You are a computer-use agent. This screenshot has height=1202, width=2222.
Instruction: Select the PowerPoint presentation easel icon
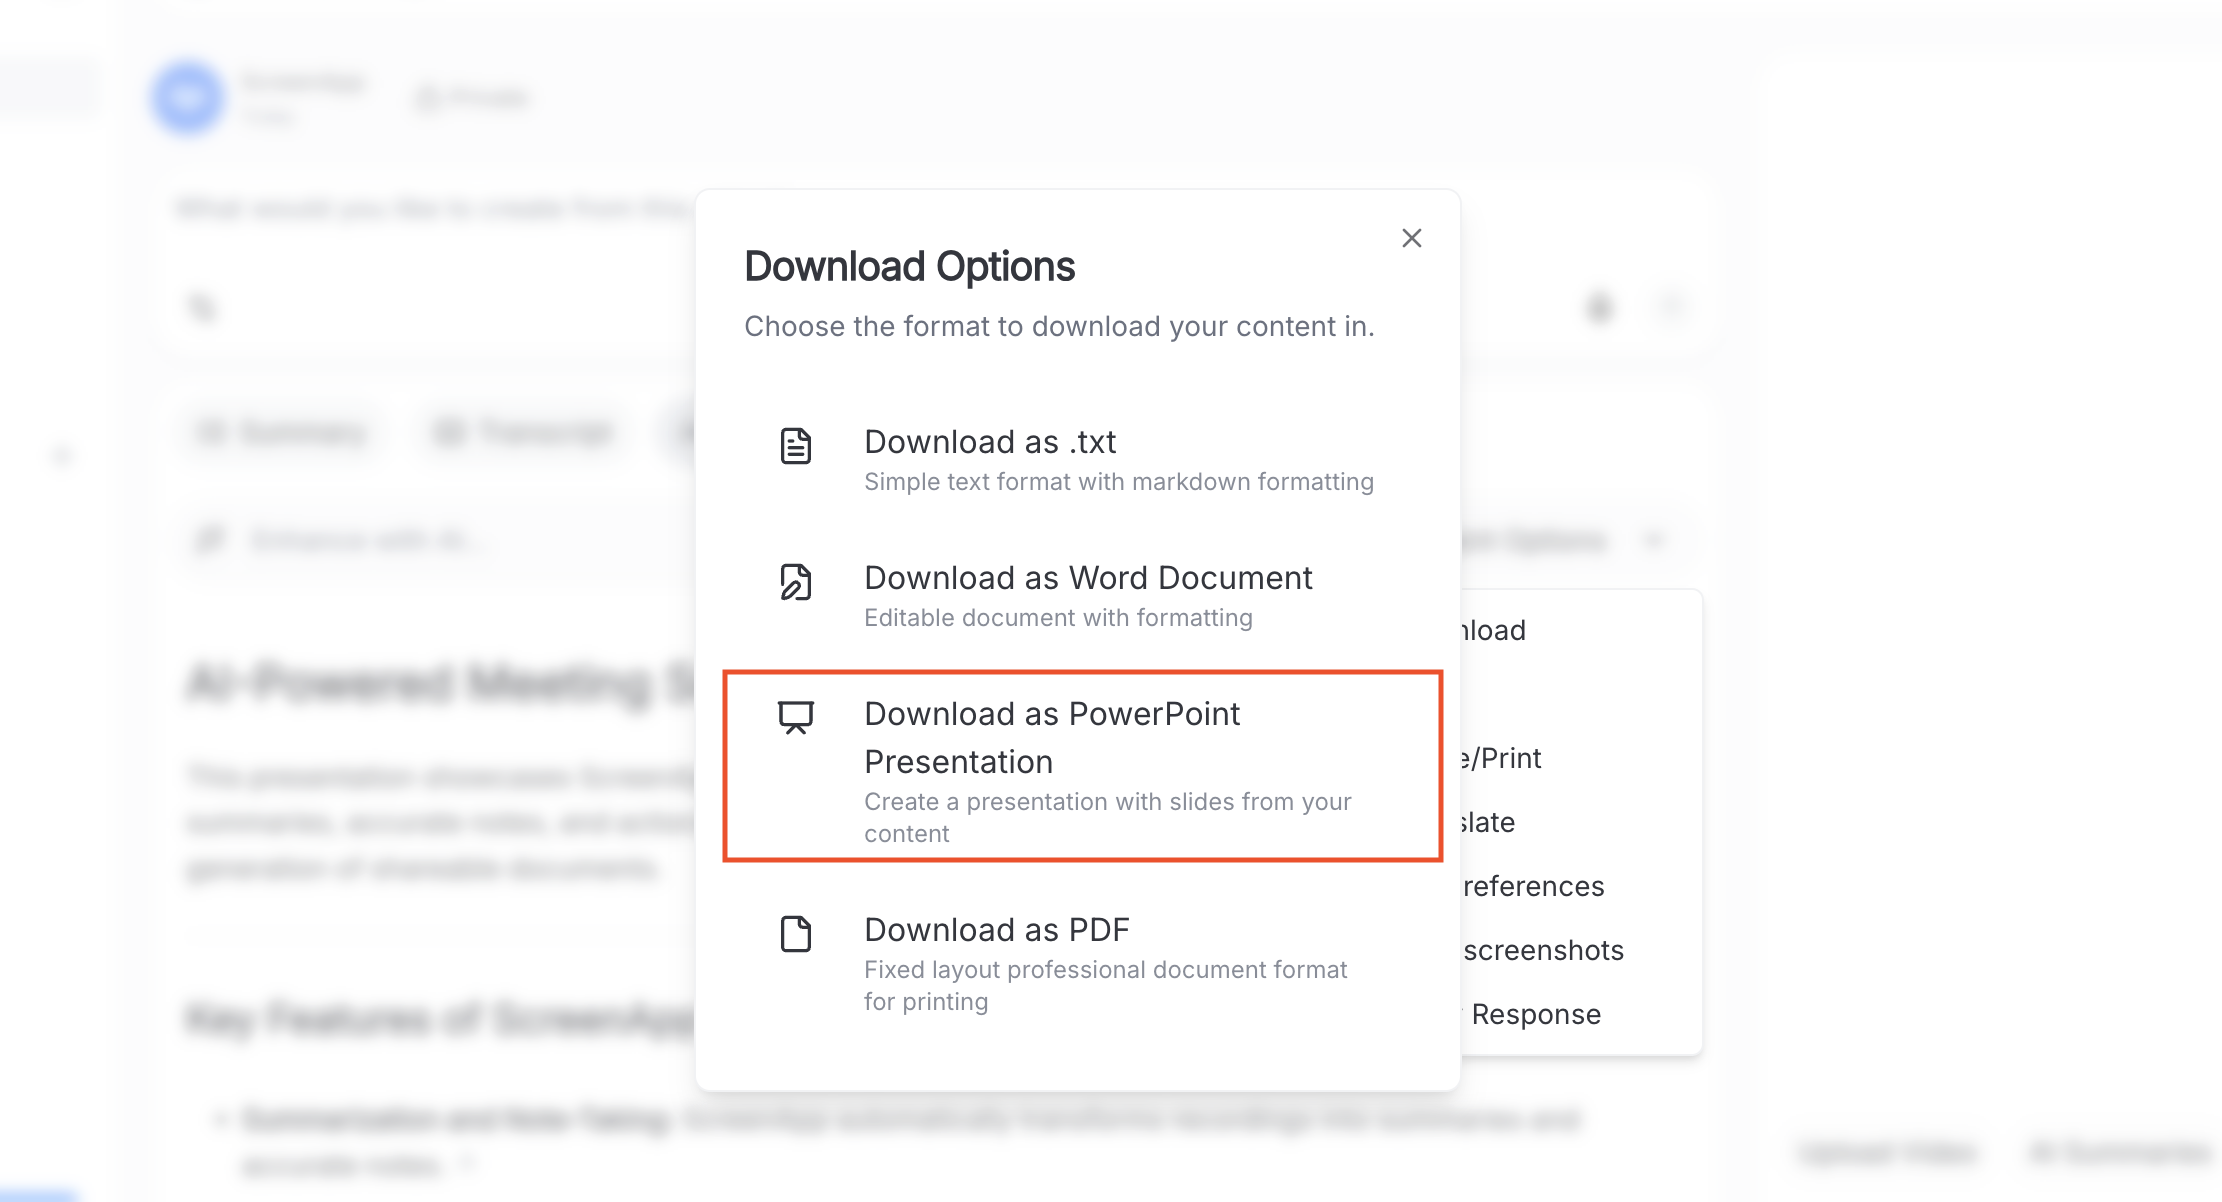click(x=793, y=719)
